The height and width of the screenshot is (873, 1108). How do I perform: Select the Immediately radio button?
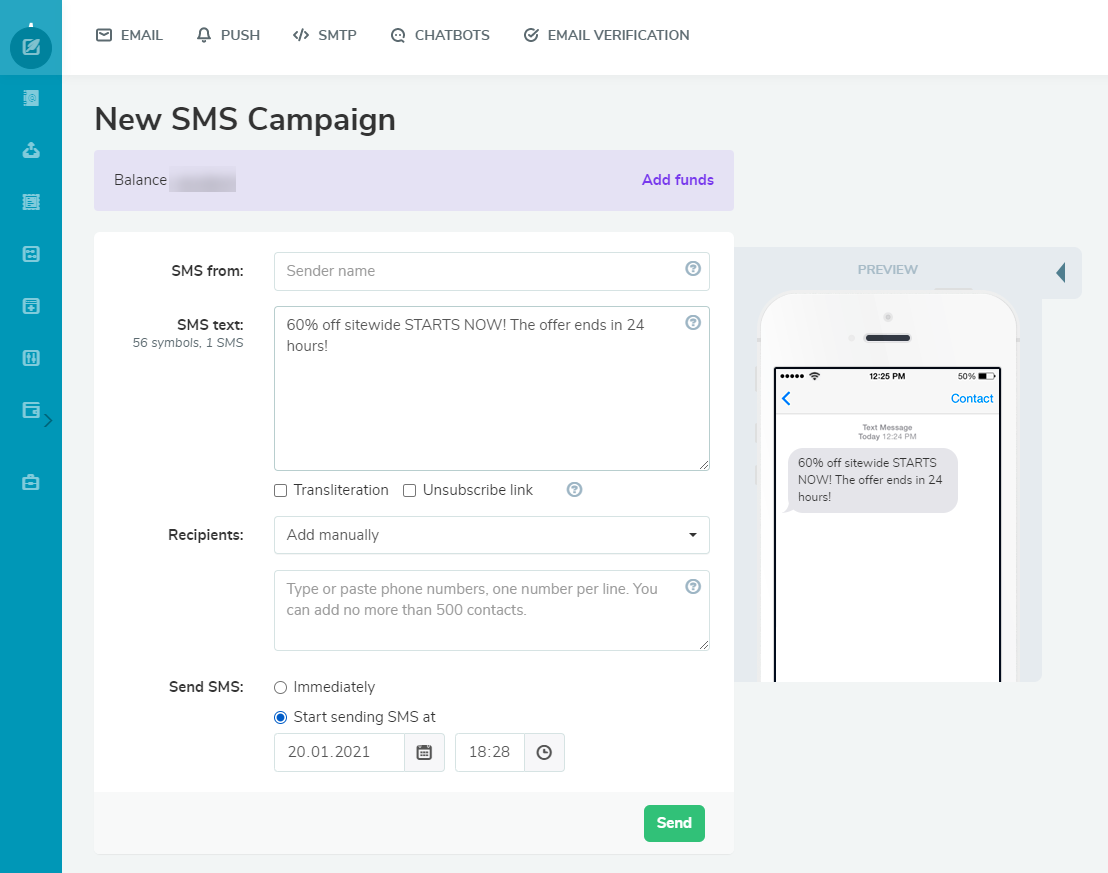tap(281, 687)
